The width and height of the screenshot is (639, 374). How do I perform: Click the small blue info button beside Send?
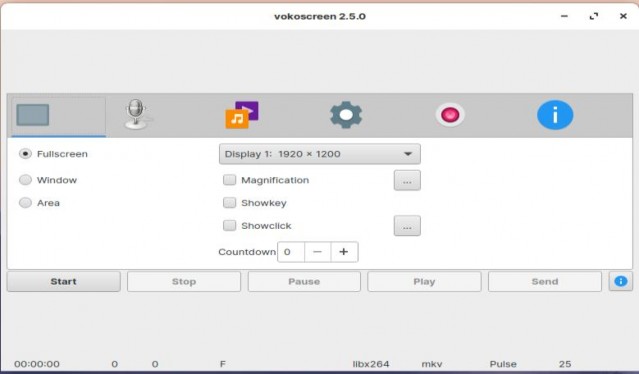[621, 281]
